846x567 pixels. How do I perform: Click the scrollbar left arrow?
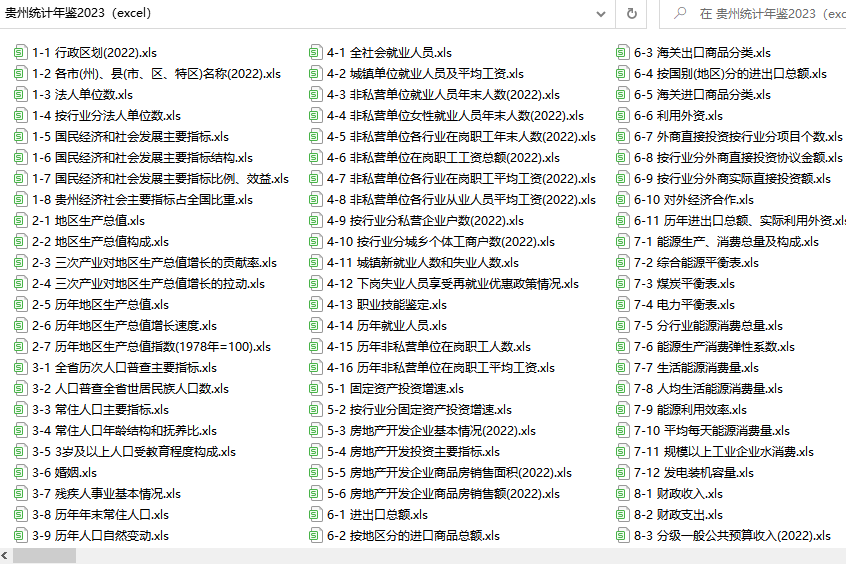click(5, 556)
